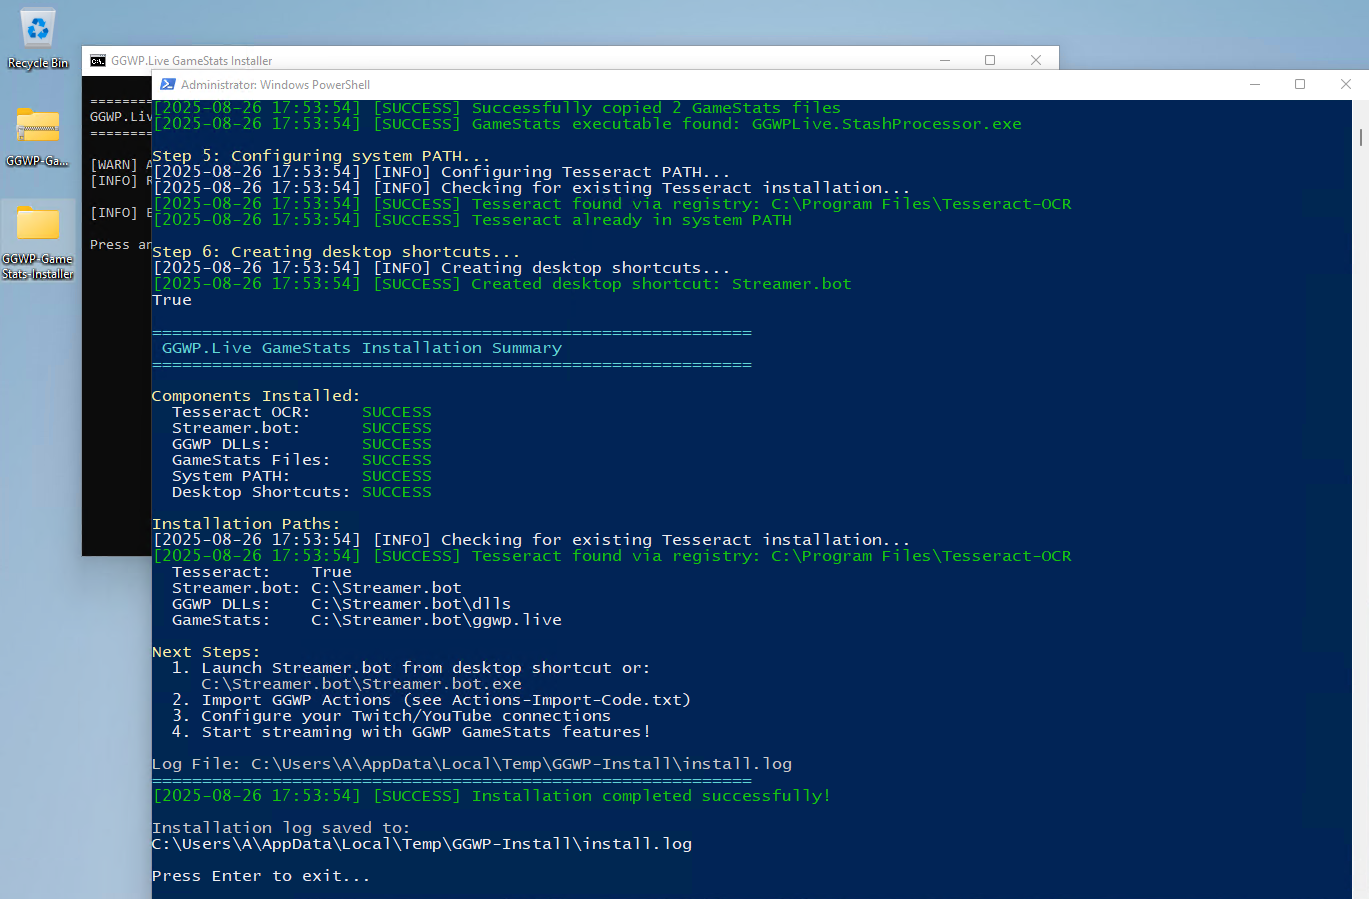
Task: Maximize the GGWP.Live GameStats Installer window
Action: point(990,61)
